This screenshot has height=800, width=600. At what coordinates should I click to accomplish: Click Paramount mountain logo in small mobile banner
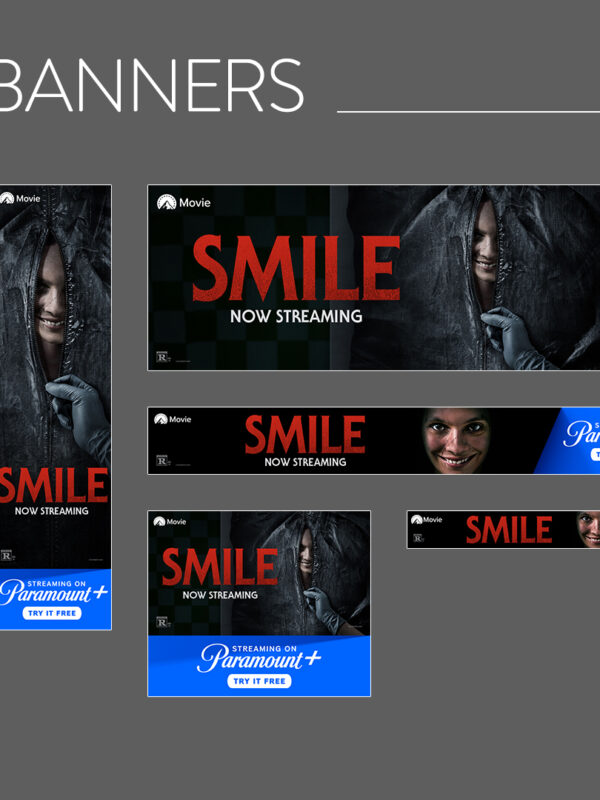(416, 519)
